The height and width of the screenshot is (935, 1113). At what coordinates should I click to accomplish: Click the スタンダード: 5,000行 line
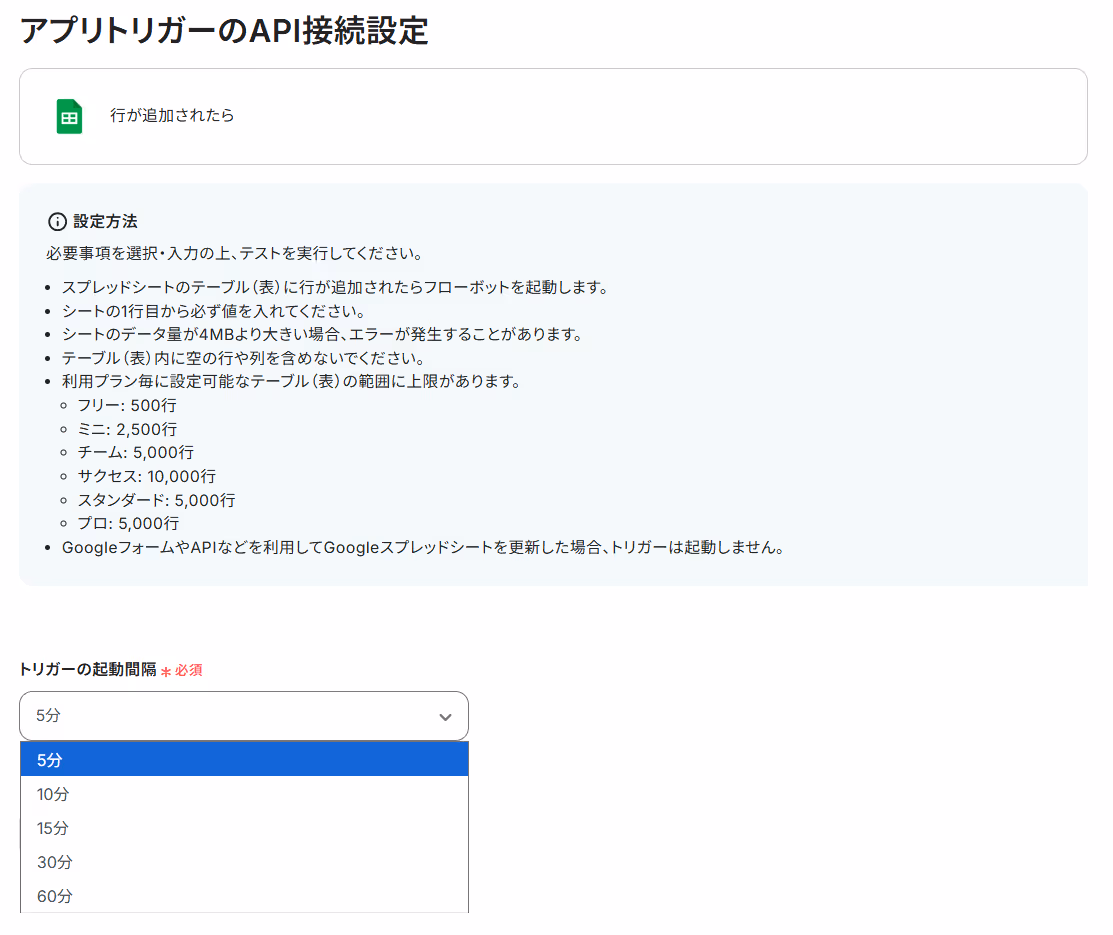[156, 500]
